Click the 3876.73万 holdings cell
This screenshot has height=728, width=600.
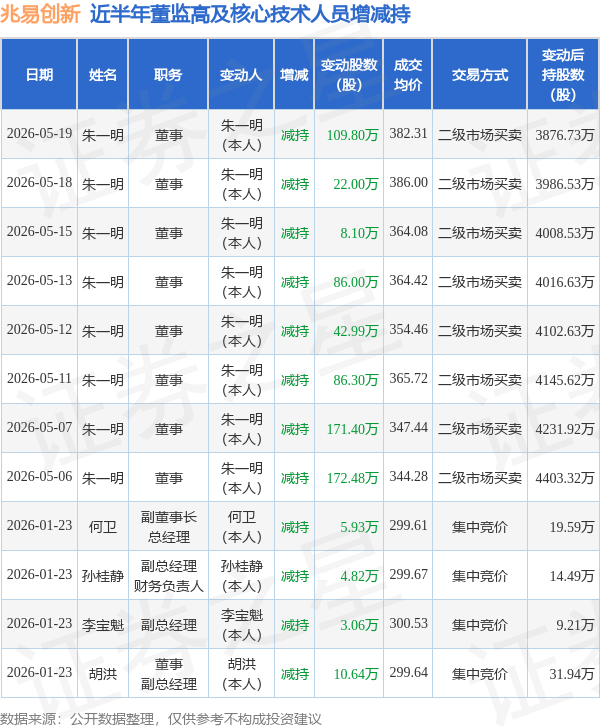pyautogui.click(x=564, y=135)
